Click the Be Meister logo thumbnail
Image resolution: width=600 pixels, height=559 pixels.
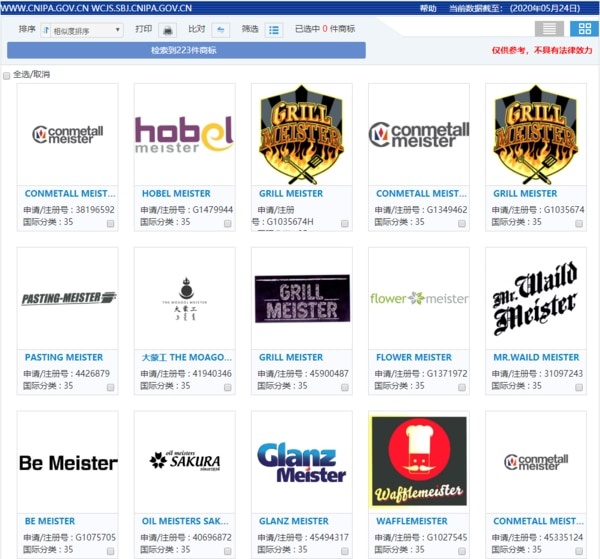[68, 463]
